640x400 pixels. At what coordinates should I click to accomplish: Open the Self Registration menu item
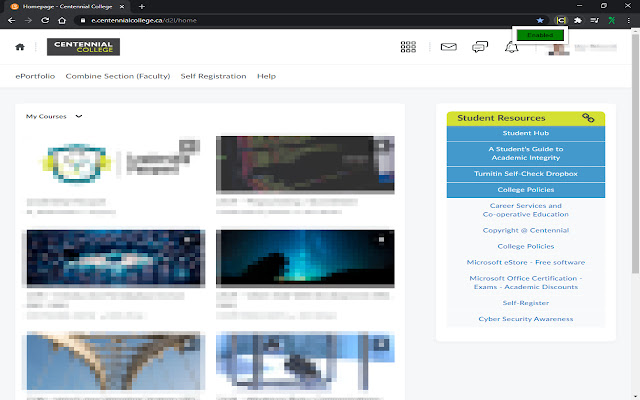[x=213, y=76]
